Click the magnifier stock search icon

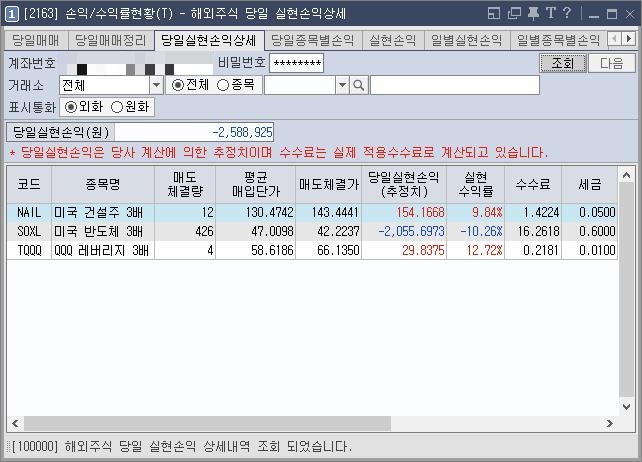click(359, 85)
